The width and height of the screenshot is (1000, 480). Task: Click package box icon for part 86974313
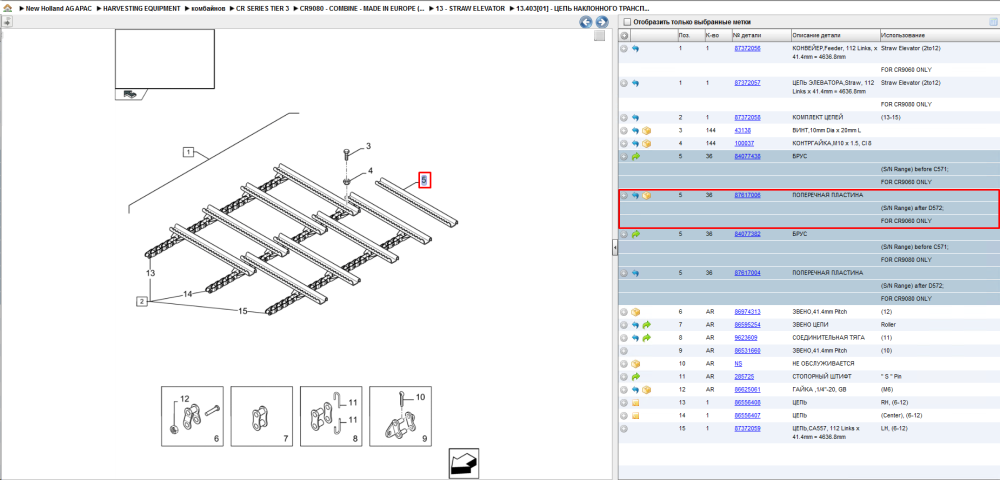click(635, 312)
